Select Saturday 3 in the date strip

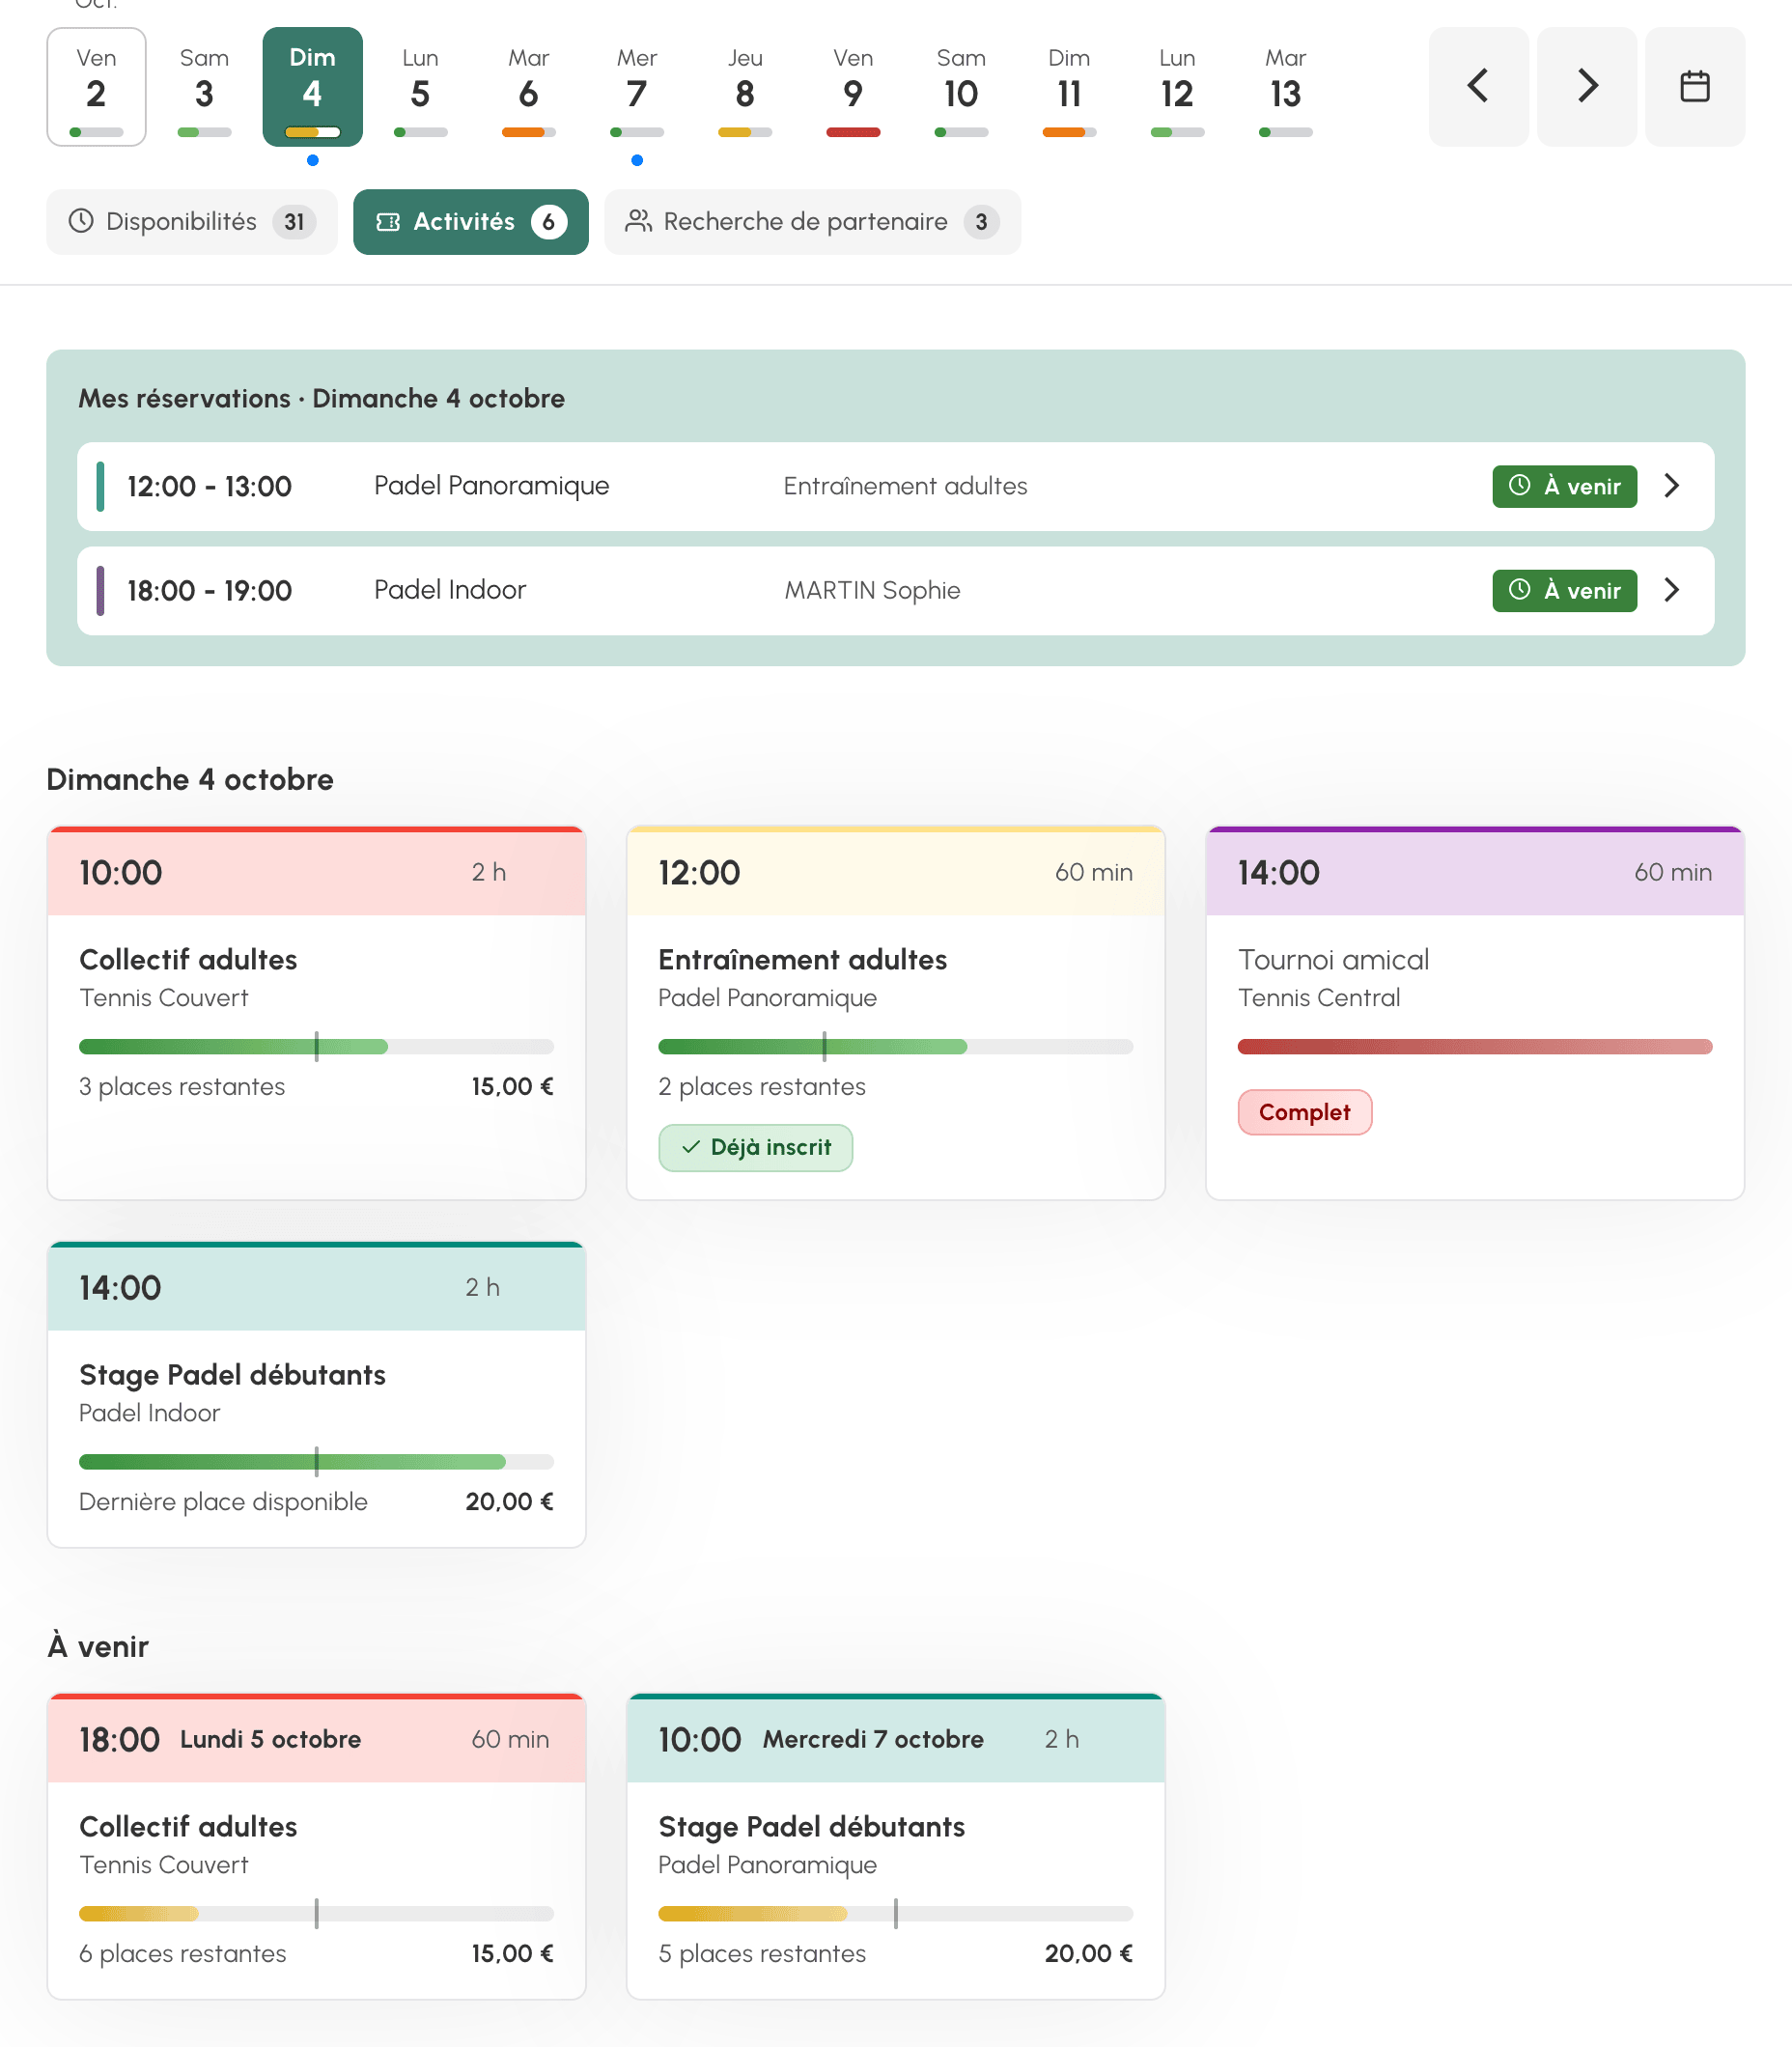204,87
